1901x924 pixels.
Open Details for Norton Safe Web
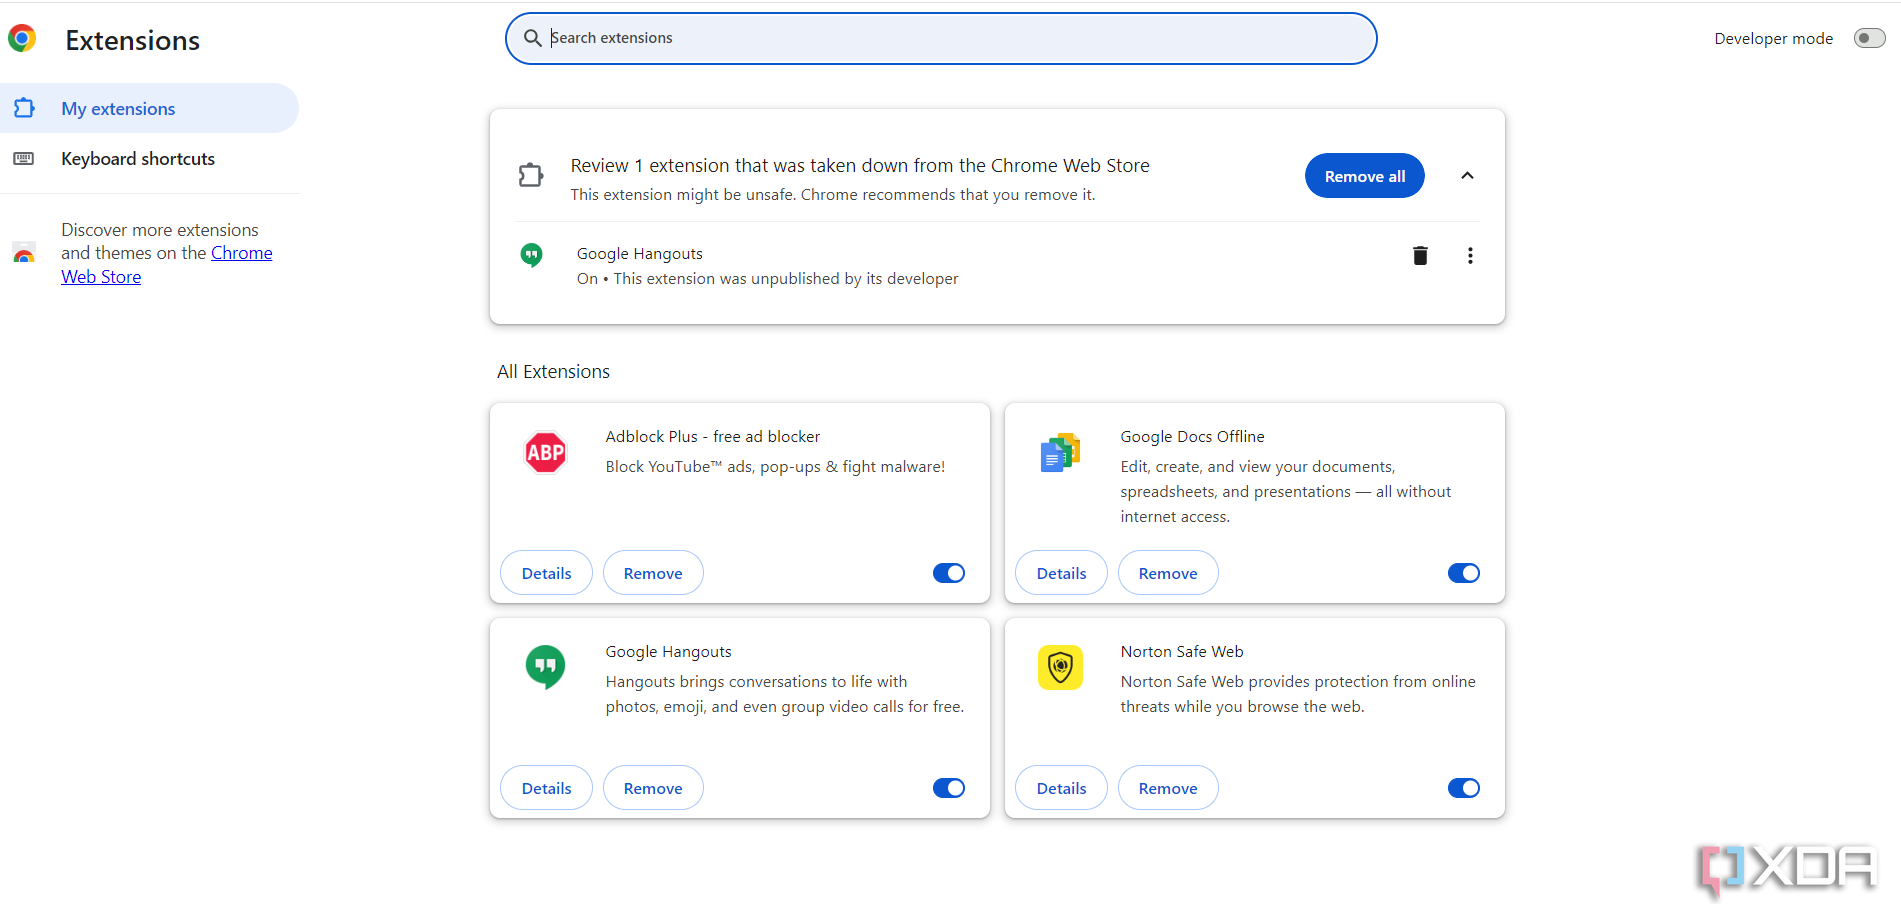tap(1061, 788)
